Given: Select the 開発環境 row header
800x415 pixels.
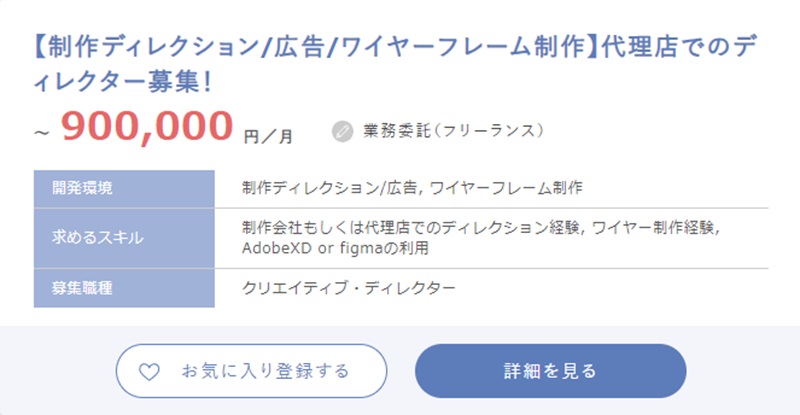Looking at the screenshot, I should tap(82, 188).
